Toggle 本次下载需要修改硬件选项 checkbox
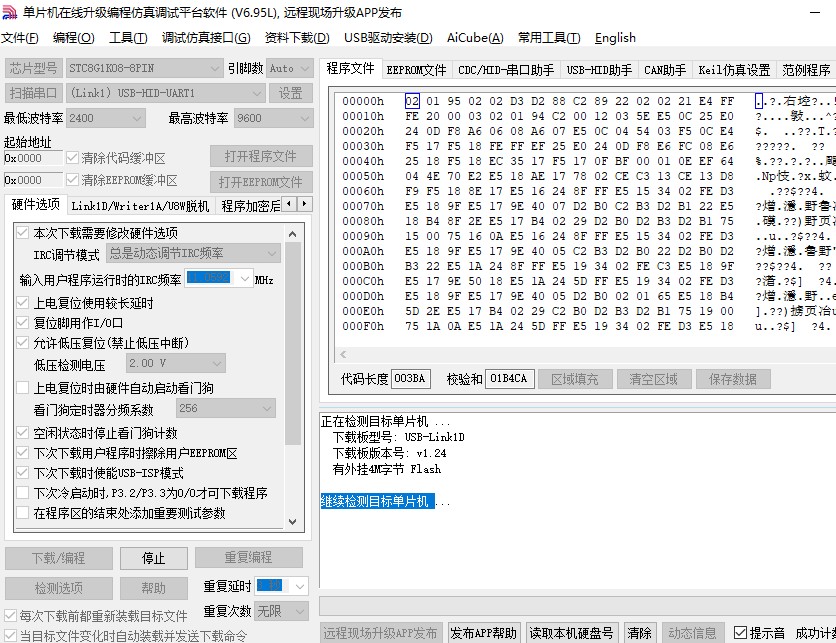Image resolution: width=836 pixels, height=643 pixels. [22, 232]
